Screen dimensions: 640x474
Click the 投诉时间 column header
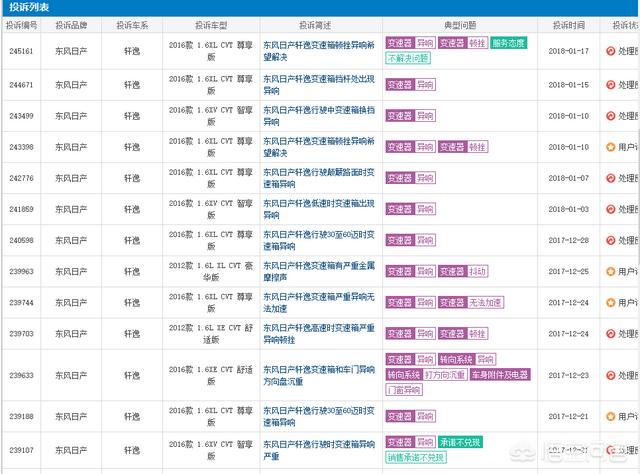point(569,25)
